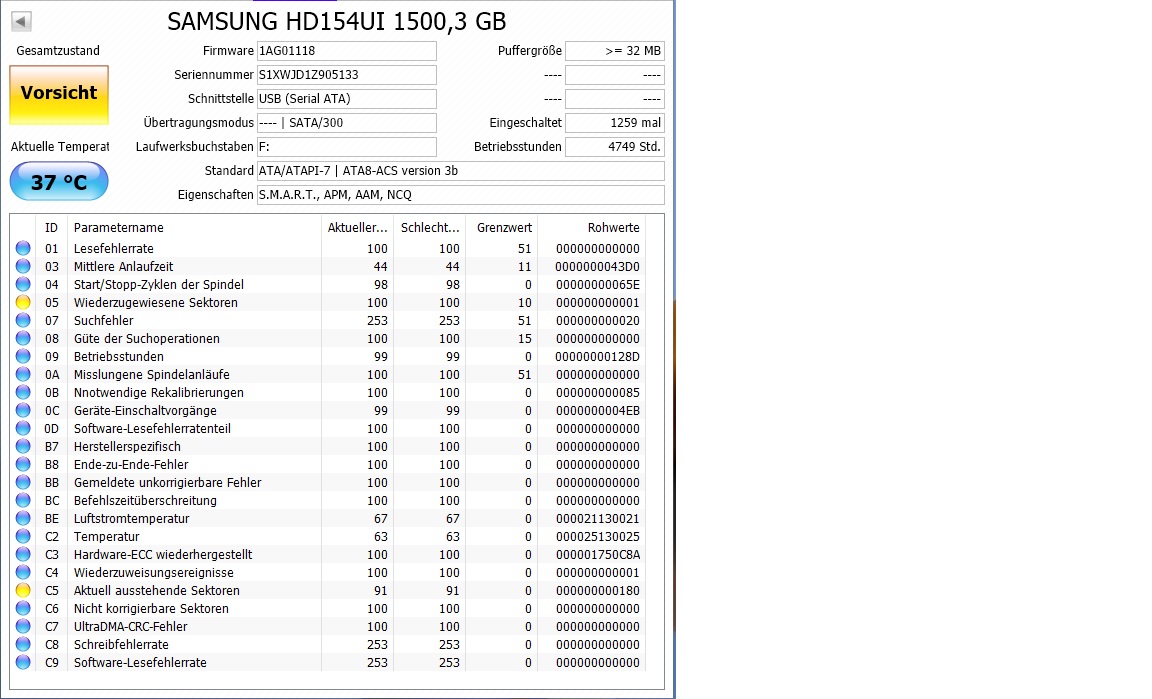The width and height of the screenshot is (1152, 699).
Task: Click the disk title SAMSUNG HD154UI 1500,3 GB
Action: pos(336,21)
